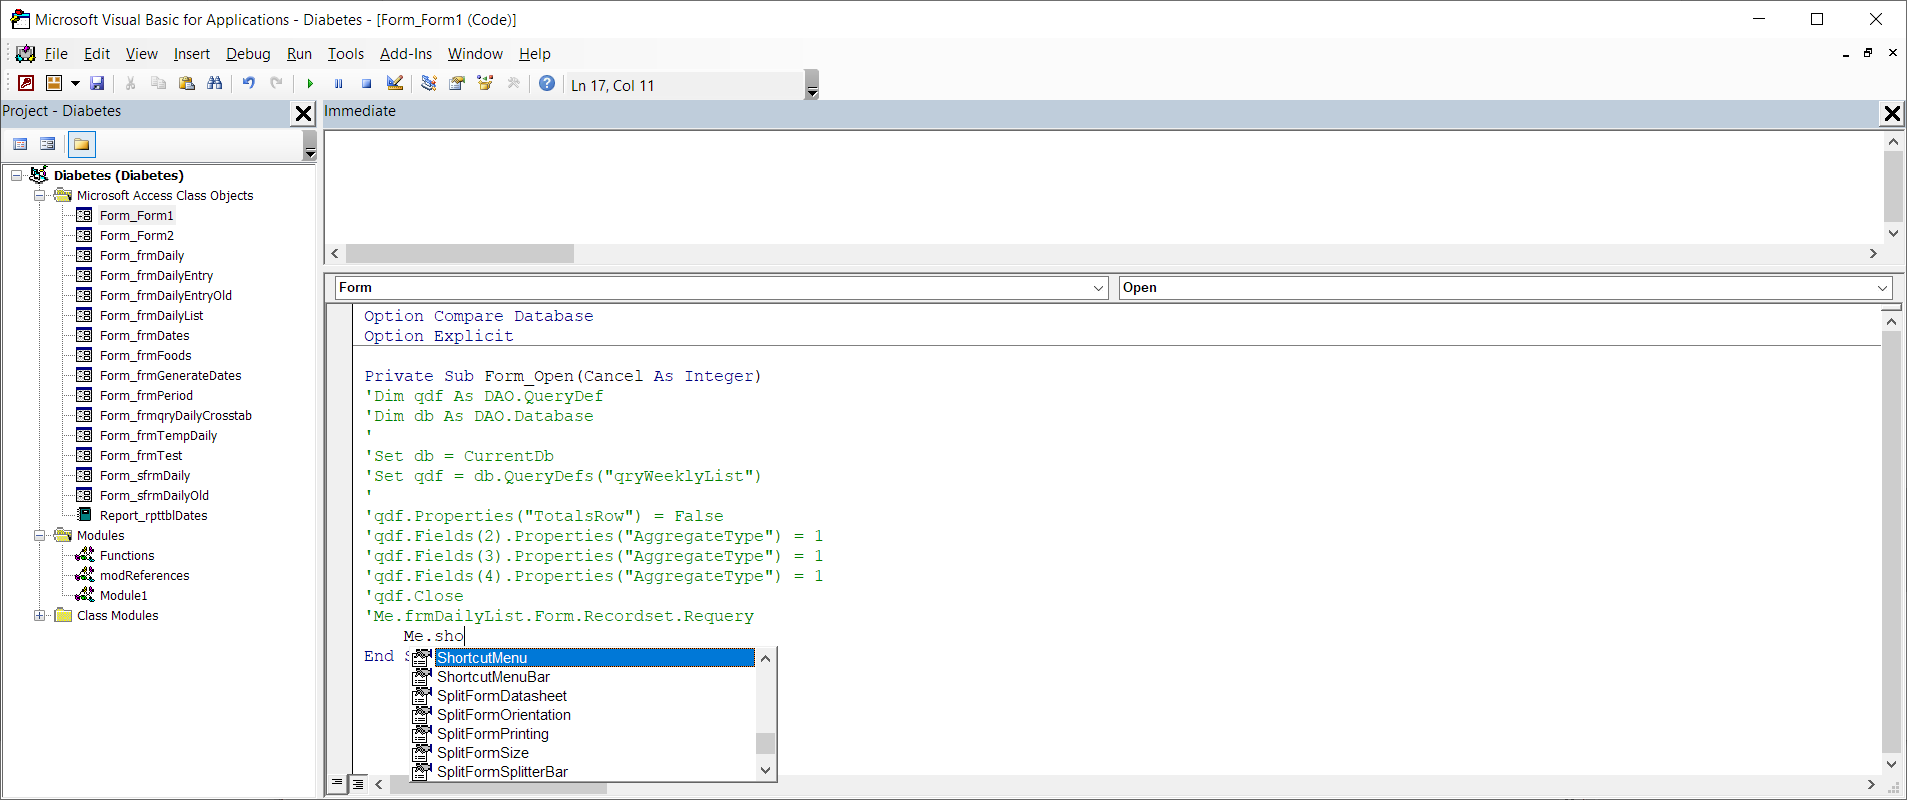Open the Project Explorer icon

click(x=429, y=84)
